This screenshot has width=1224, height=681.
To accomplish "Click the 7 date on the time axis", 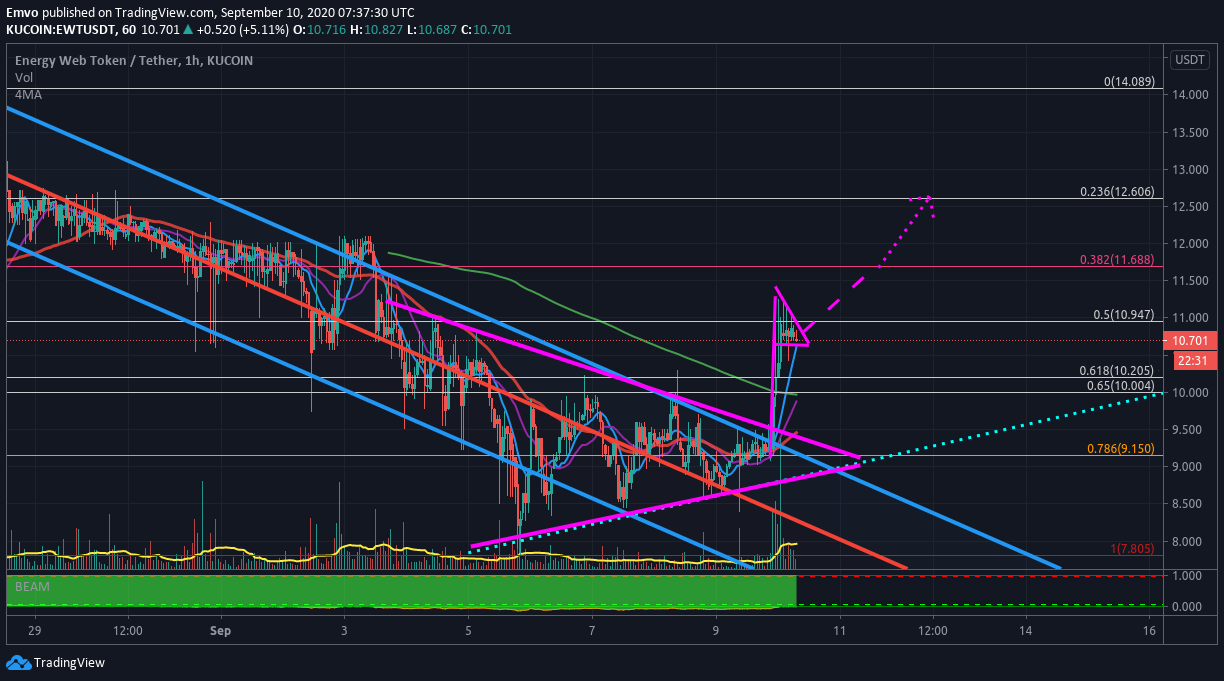I will point(592,631).
